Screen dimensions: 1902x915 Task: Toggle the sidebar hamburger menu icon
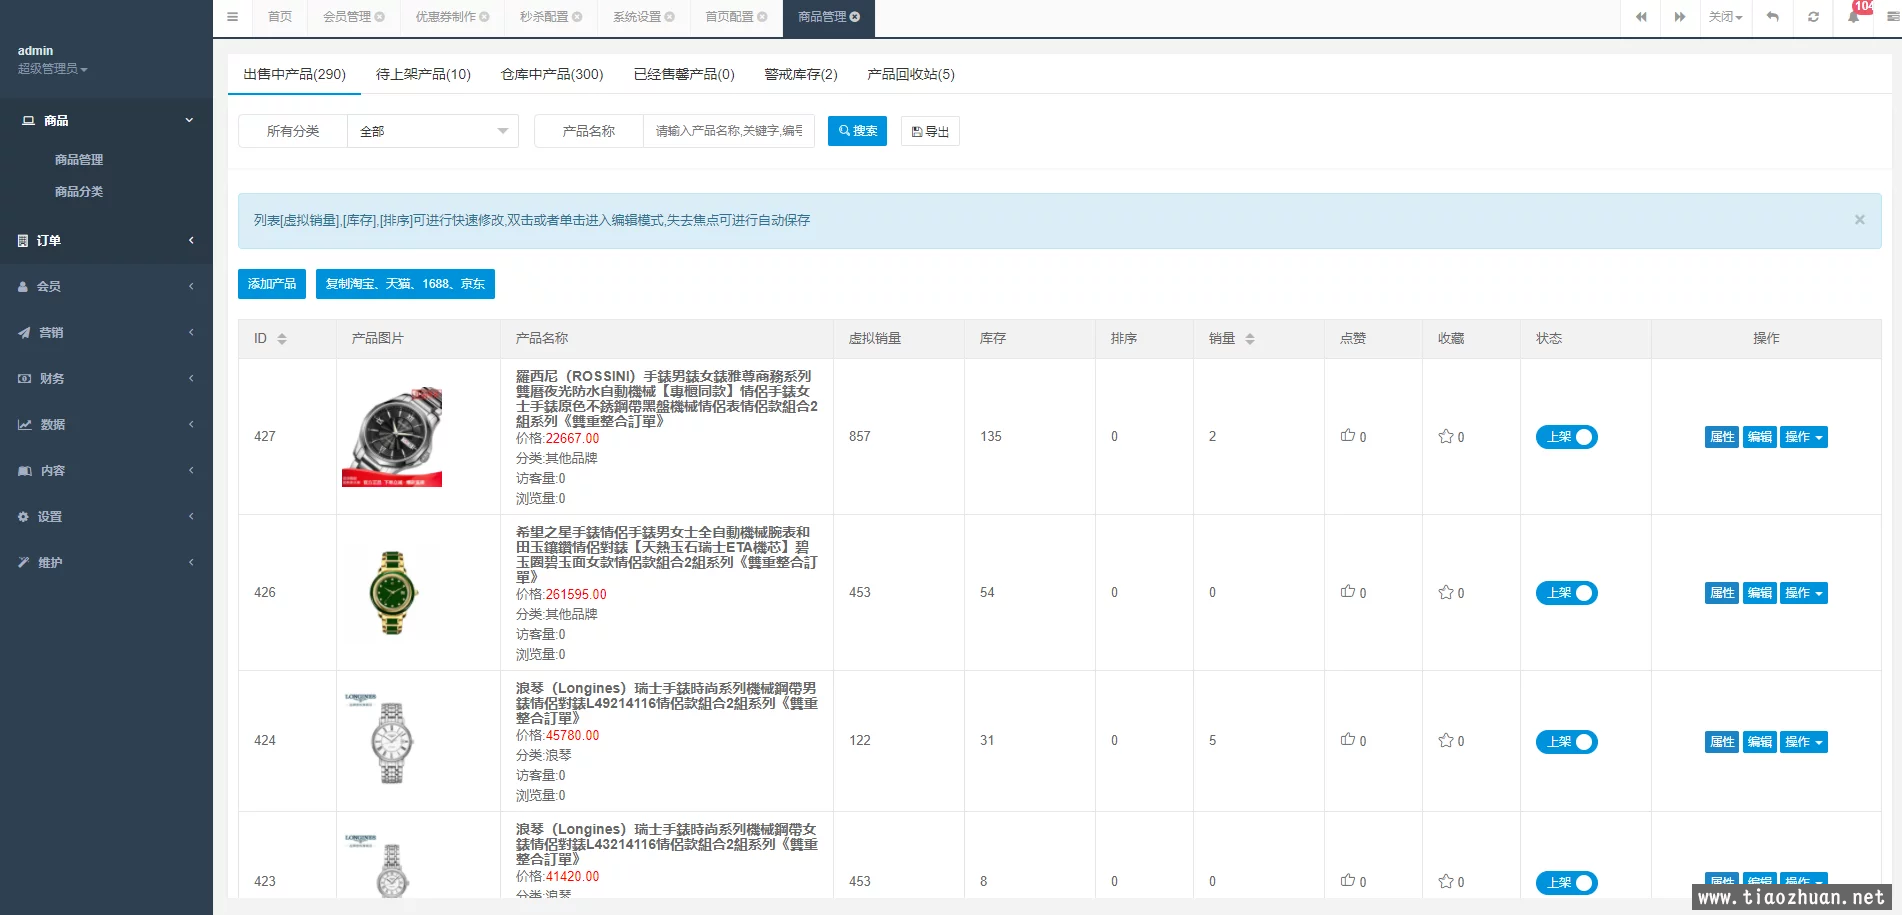coord(232,17)
